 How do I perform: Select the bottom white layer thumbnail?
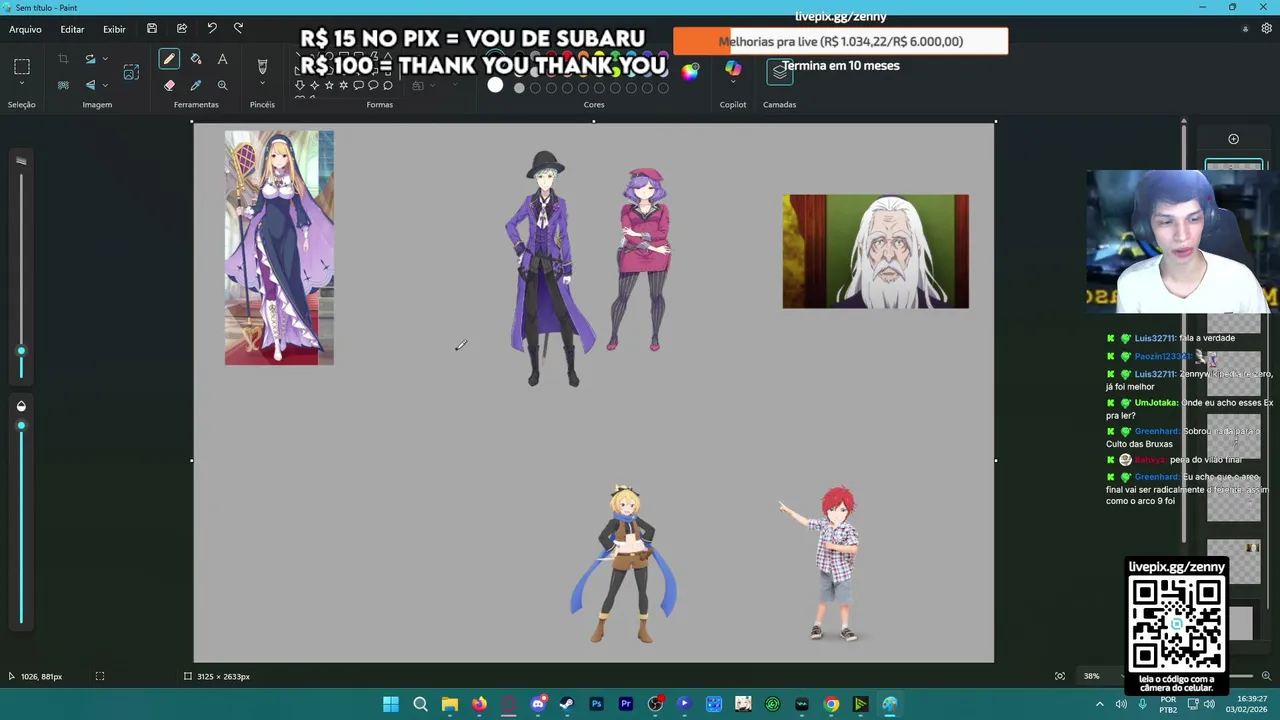pos(1240,623)
